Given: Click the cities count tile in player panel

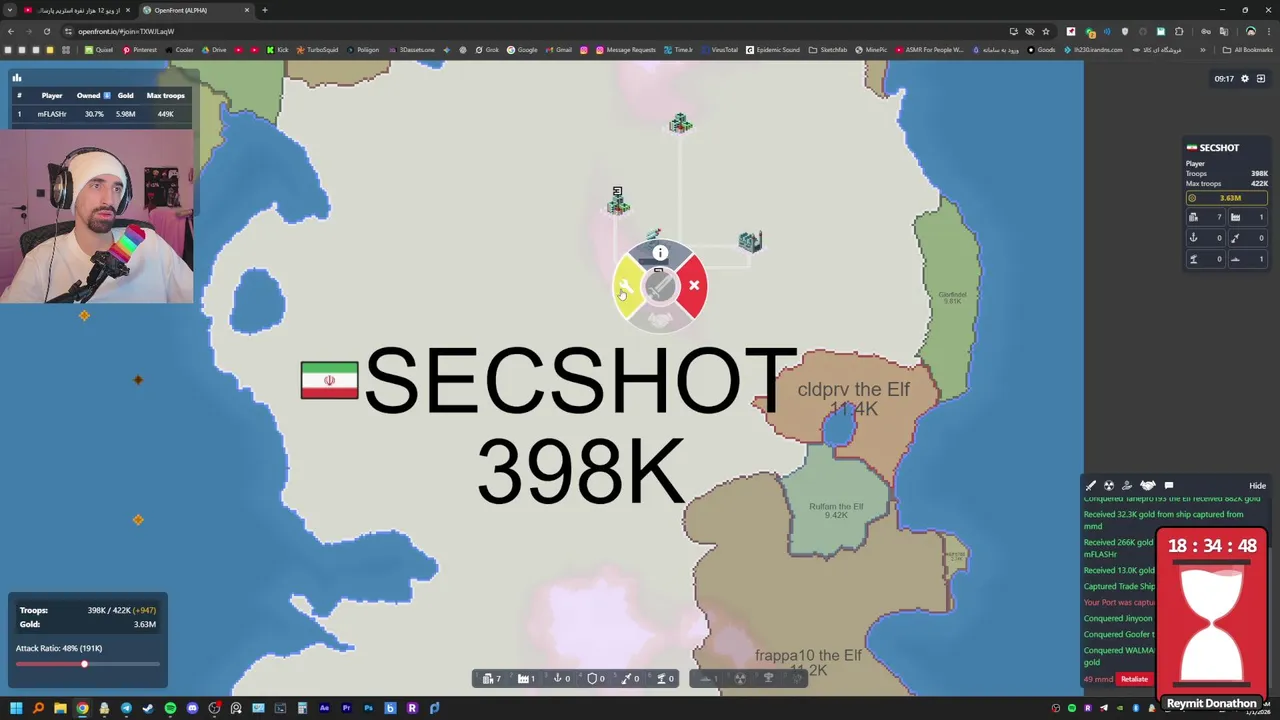Looking at the screenshot, I should coord(1205,217).
